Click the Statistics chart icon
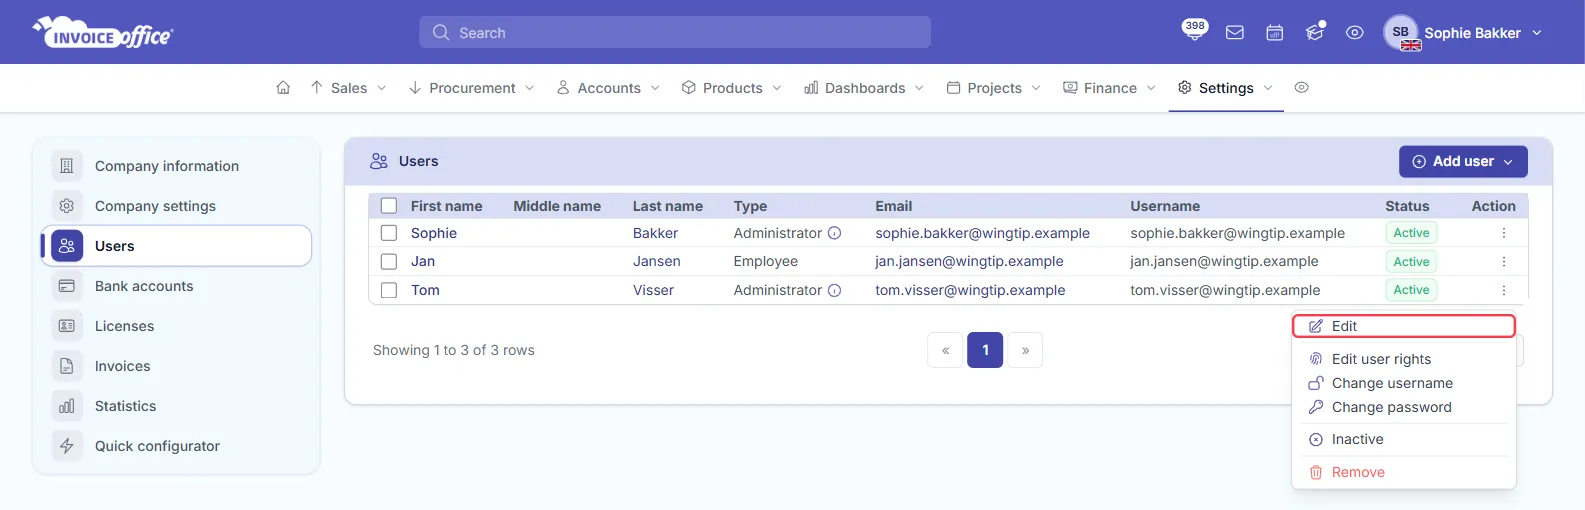The height and width of the screenshot is (510, 1585). pyautogui.click(x=67, y=406)
